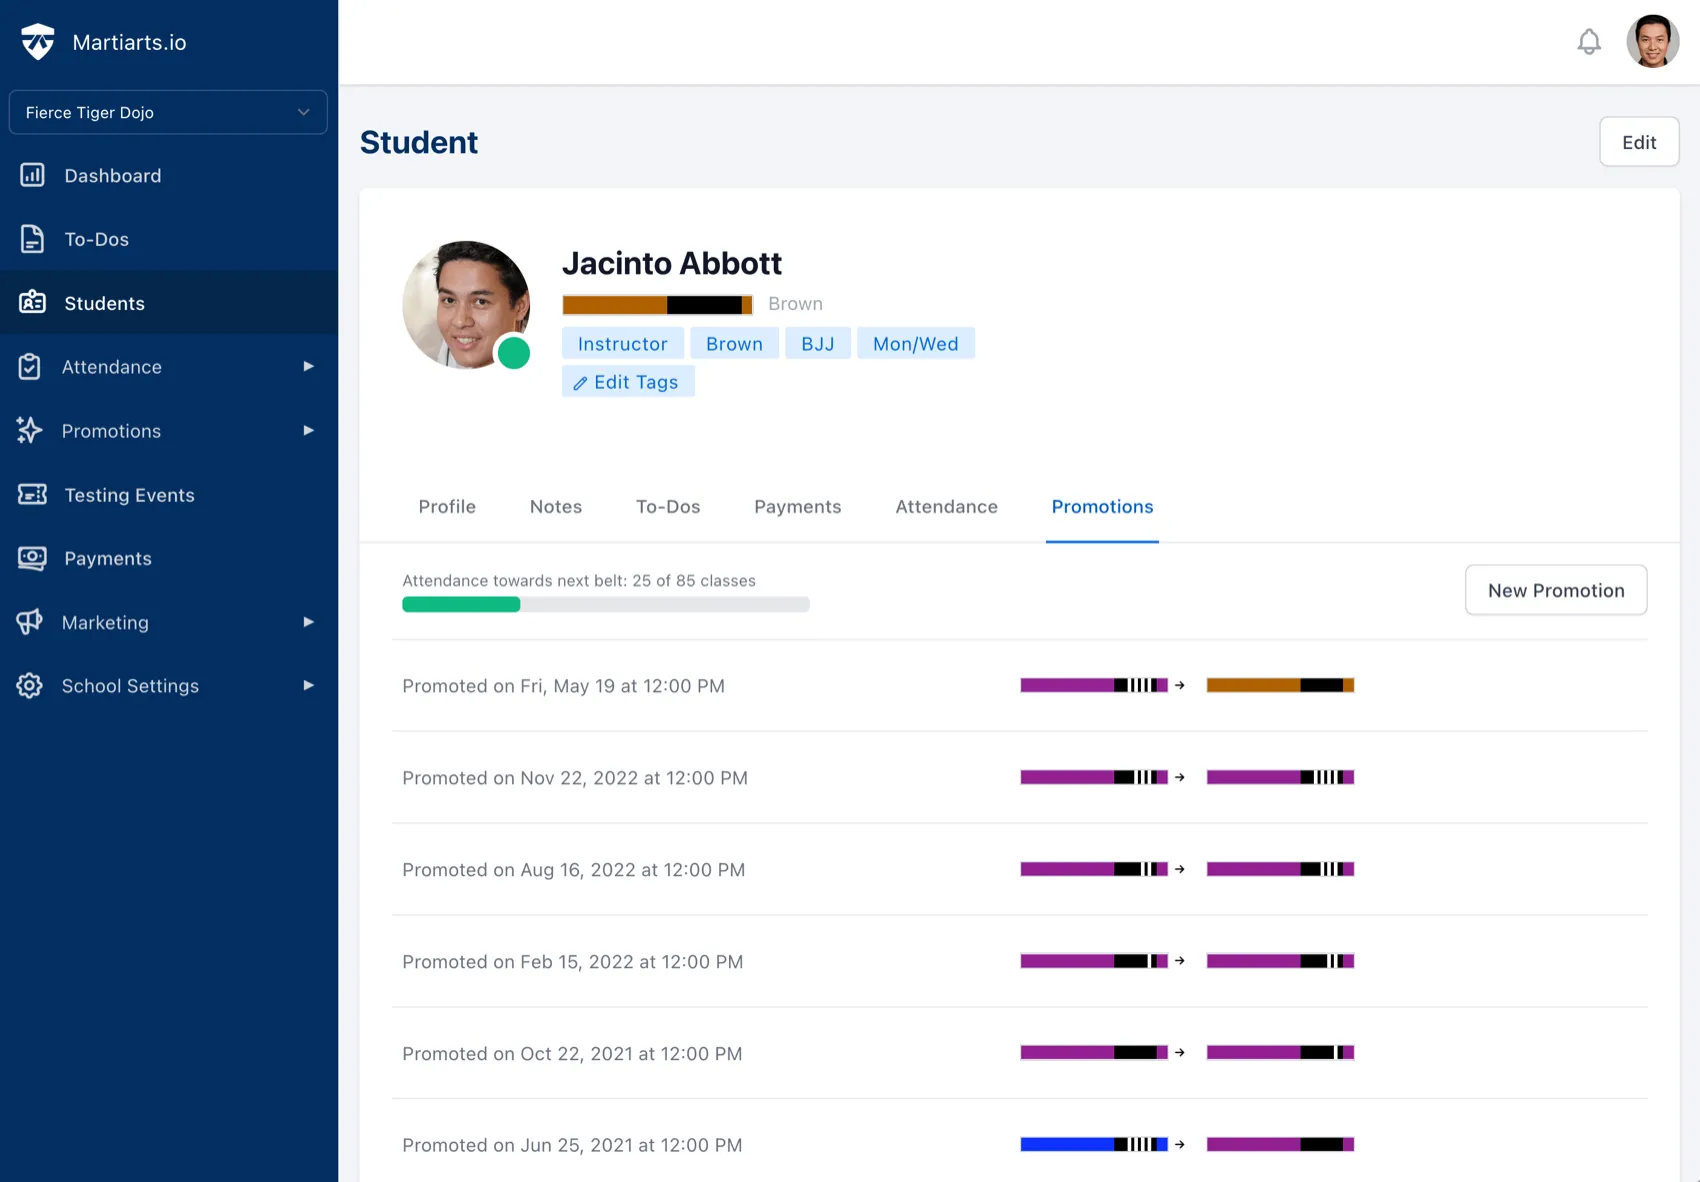Click the To-Dos document icon in sidebar

coord(32,239)
